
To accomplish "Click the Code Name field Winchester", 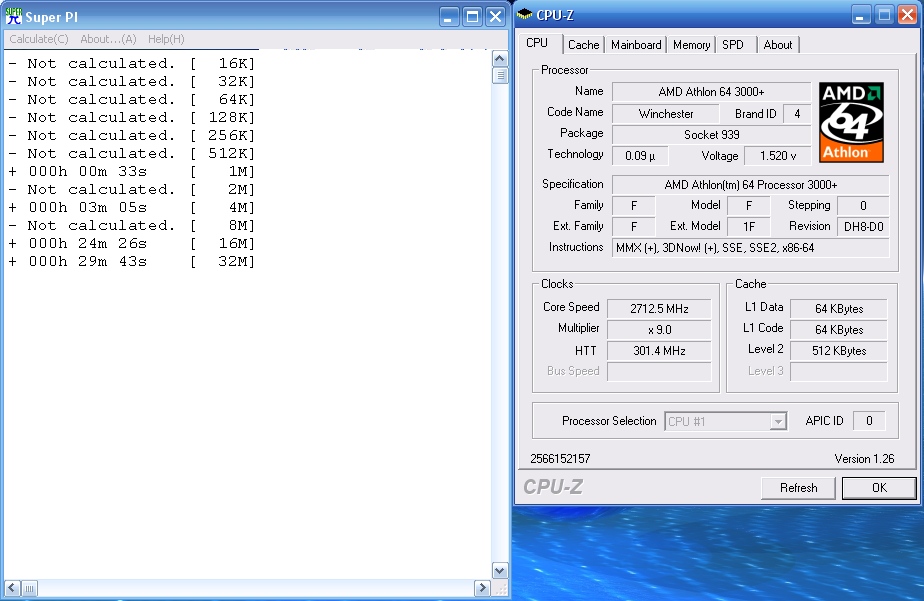I will [x=665, y=114].
